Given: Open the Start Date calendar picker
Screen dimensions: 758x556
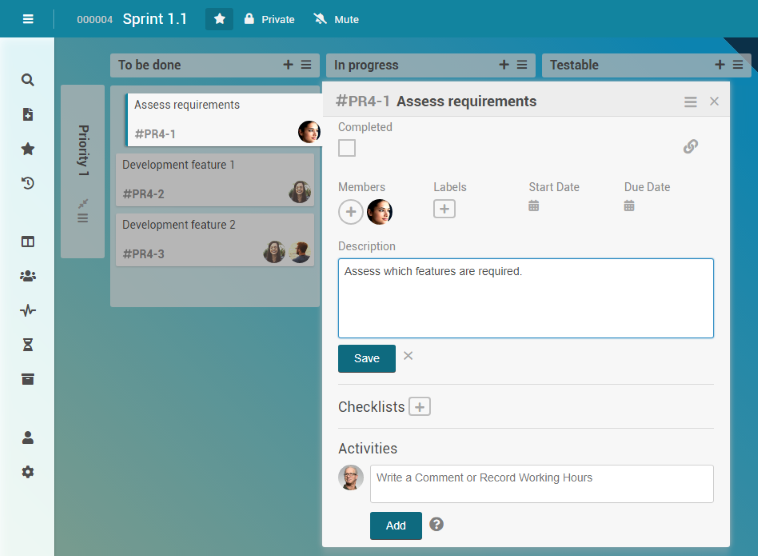Looking at the screenshot, I should point(534,206).
